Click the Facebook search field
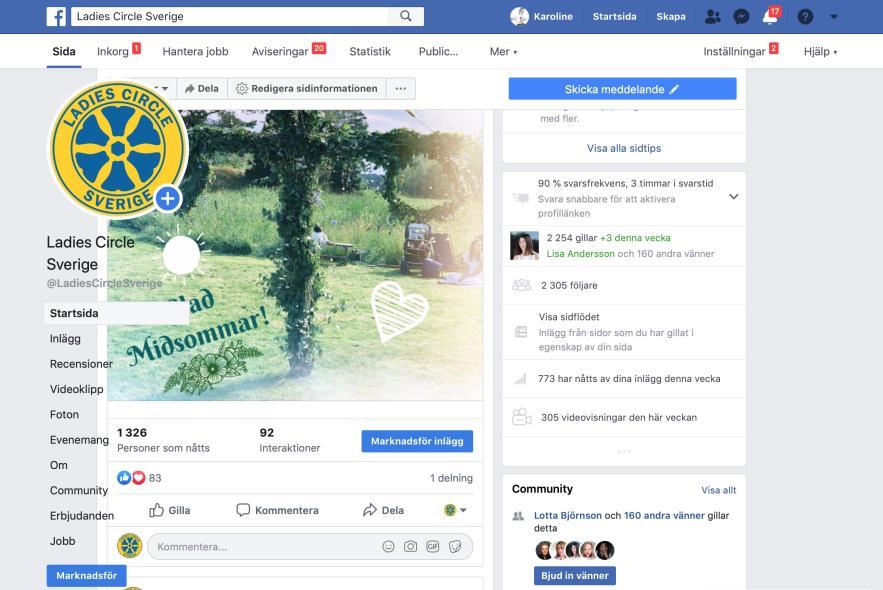The image size is (883, 590). (x=230, y=16)
